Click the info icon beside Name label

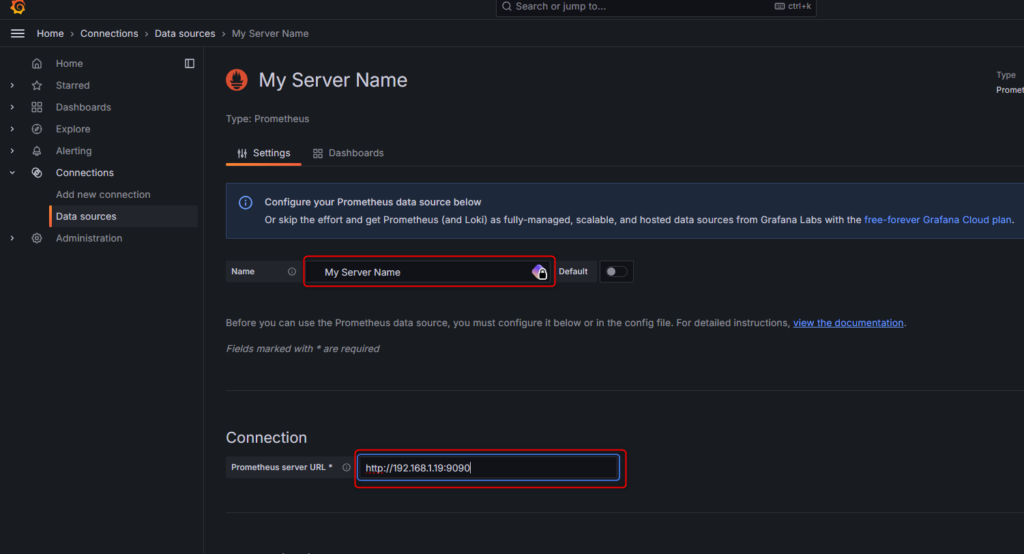[292, 272]
